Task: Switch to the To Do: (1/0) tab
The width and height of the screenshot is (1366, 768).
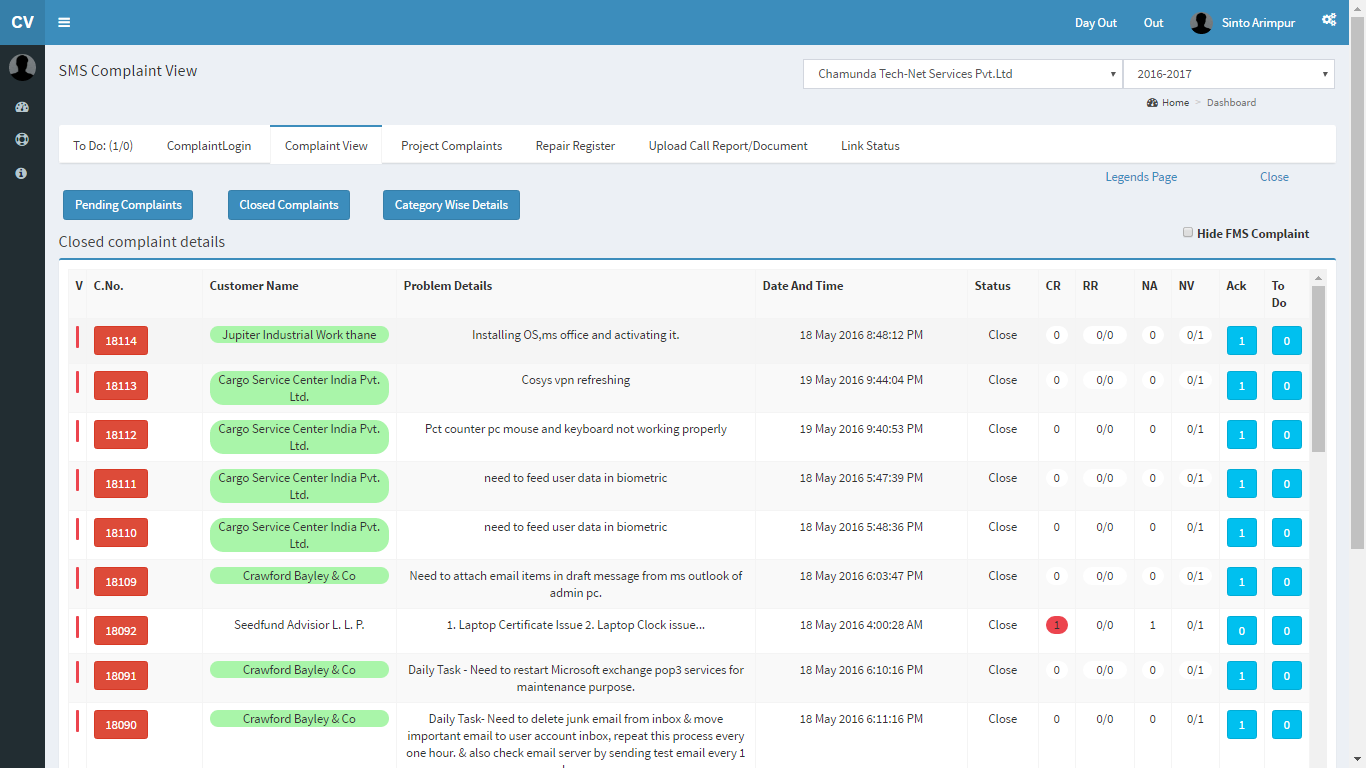Action: tap(103, 146)
